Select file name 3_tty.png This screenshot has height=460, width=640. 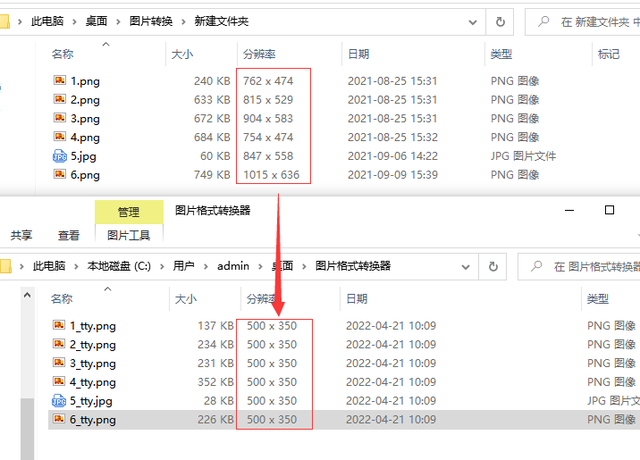click(93, 364)
